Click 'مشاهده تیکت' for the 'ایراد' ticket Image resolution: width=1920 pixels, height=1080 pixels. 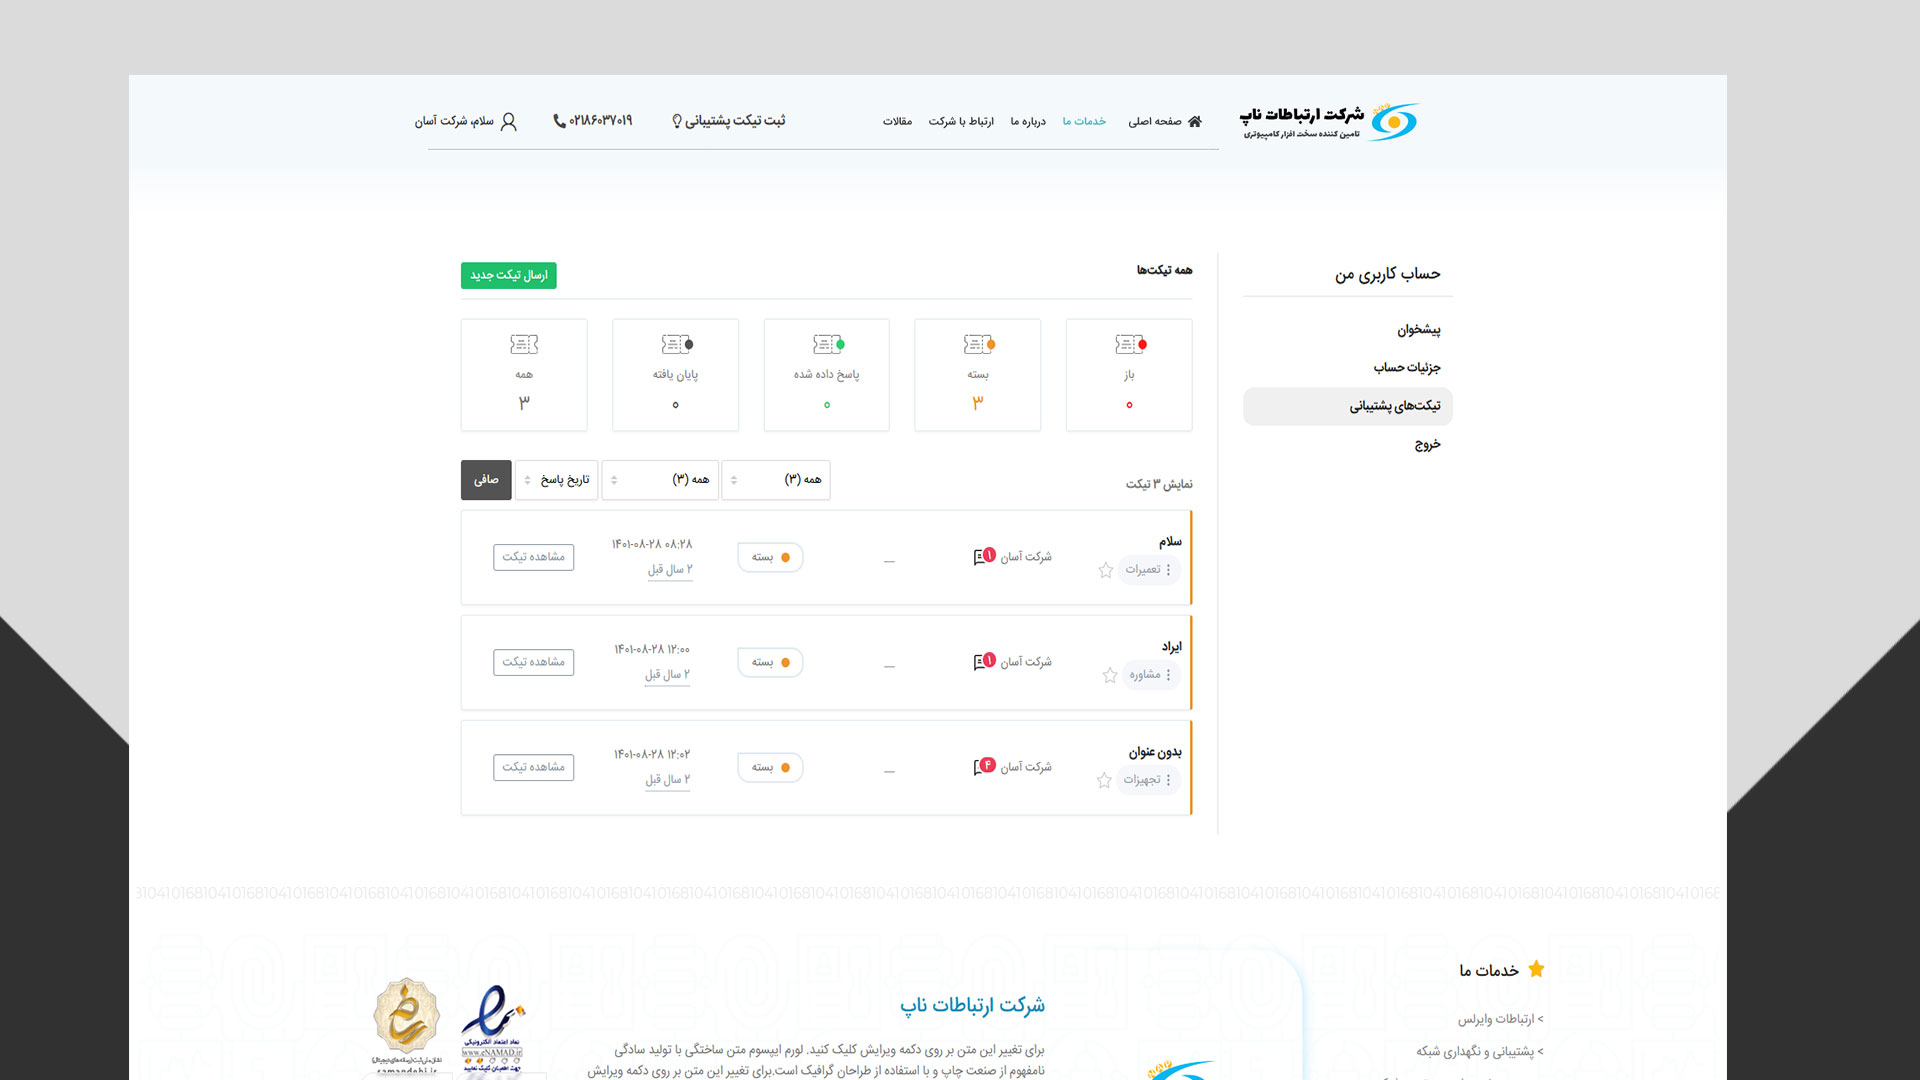(533, 662)
